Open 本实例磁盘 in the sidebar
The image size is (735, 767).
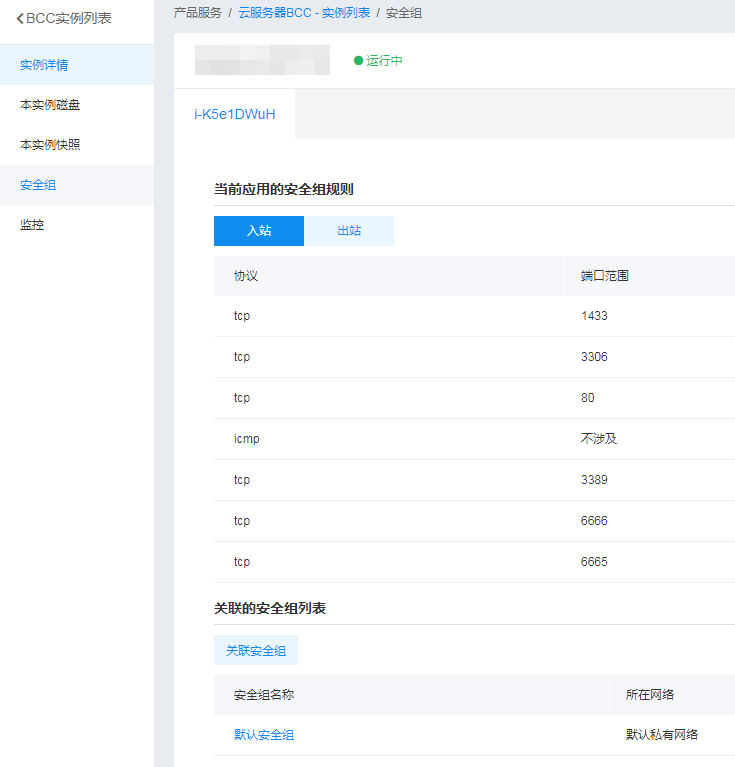tap(77, 105)
